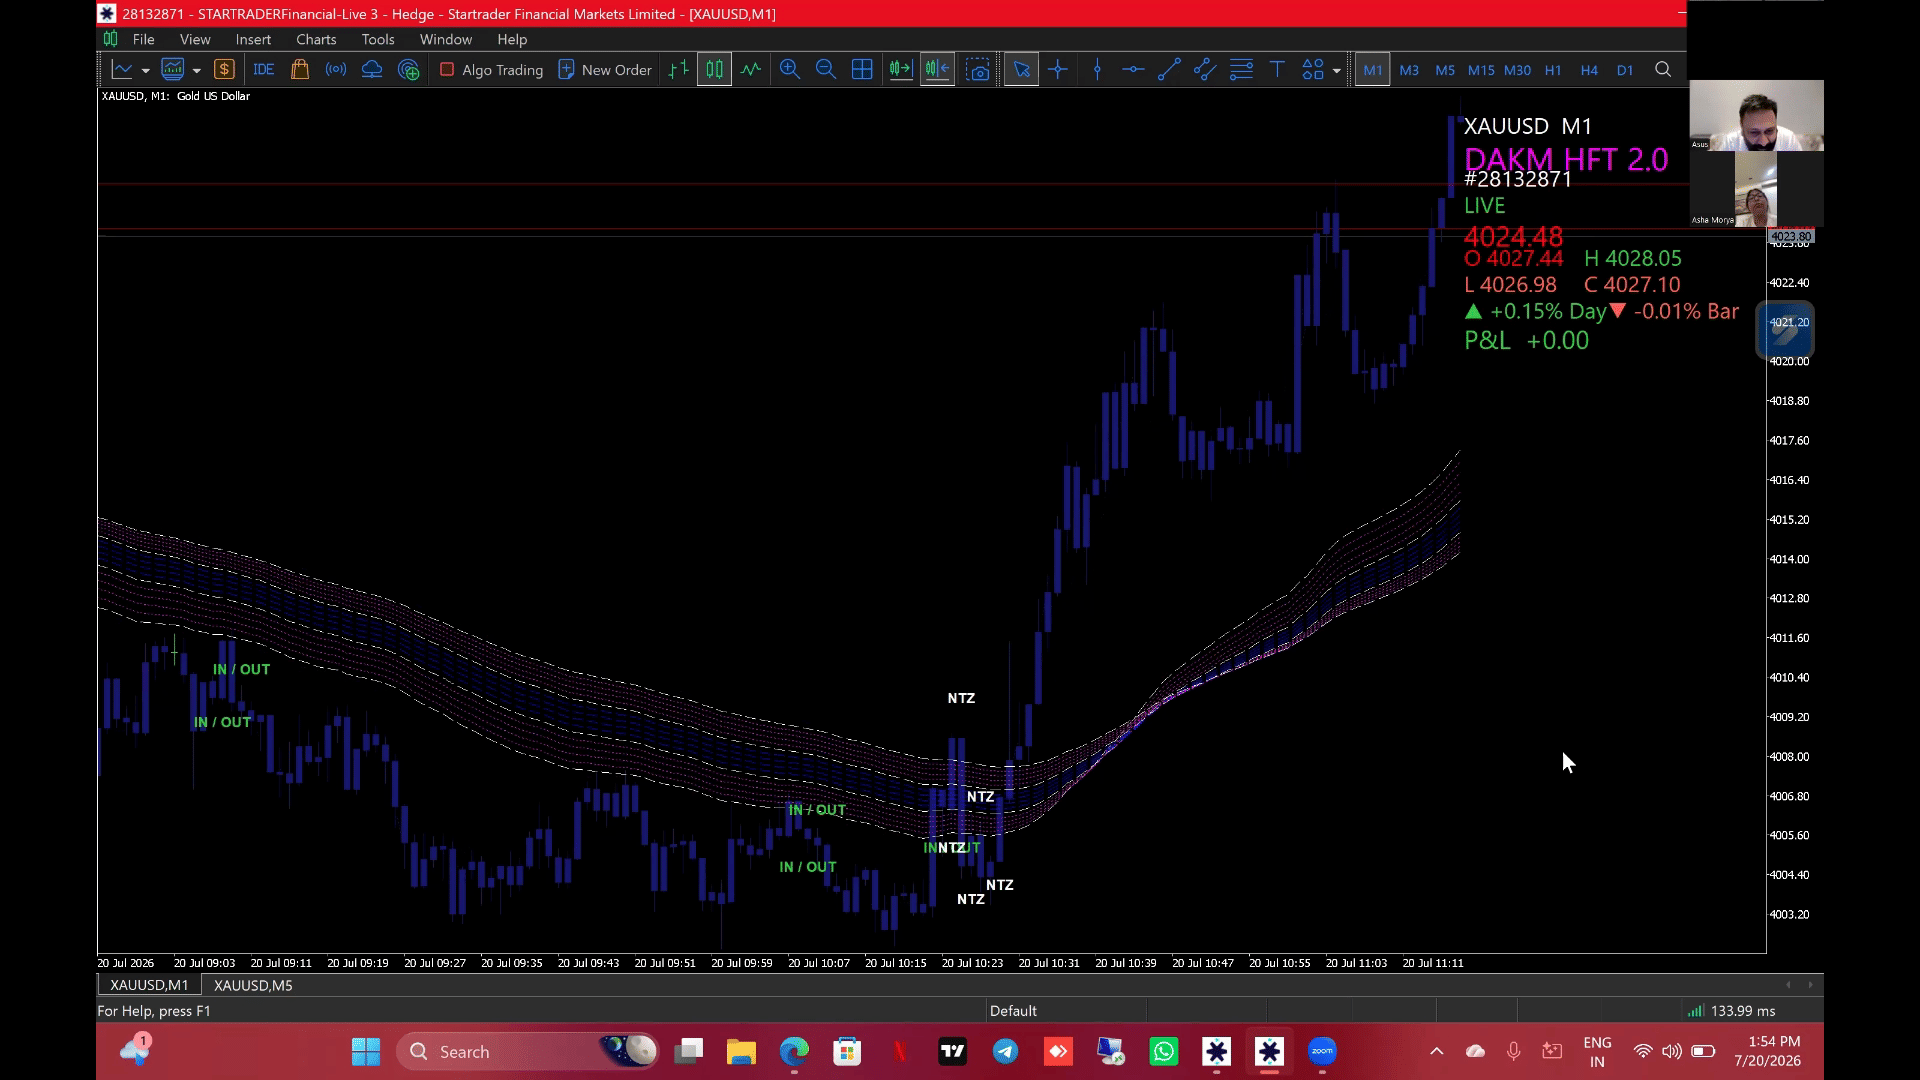Open the Charts menu
The image size is (1920, 1080).
pos(316,39)
